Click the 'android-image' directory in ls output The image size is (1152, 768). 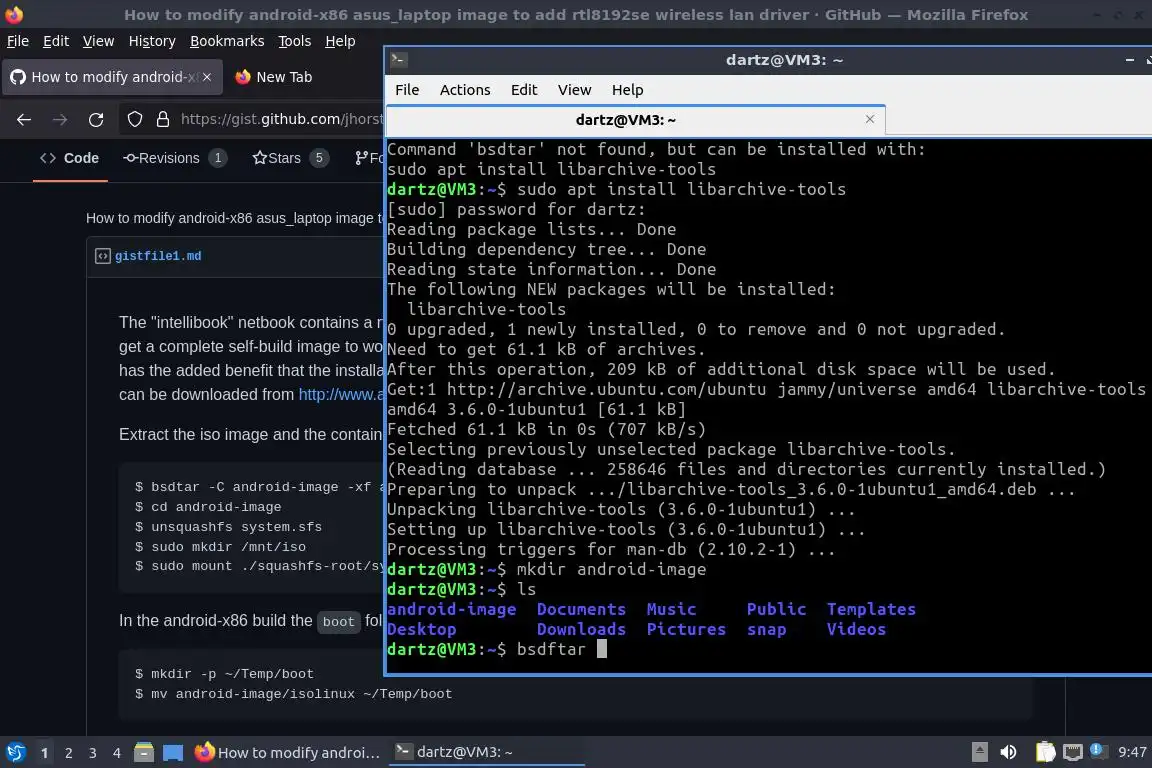click(452, 609)
